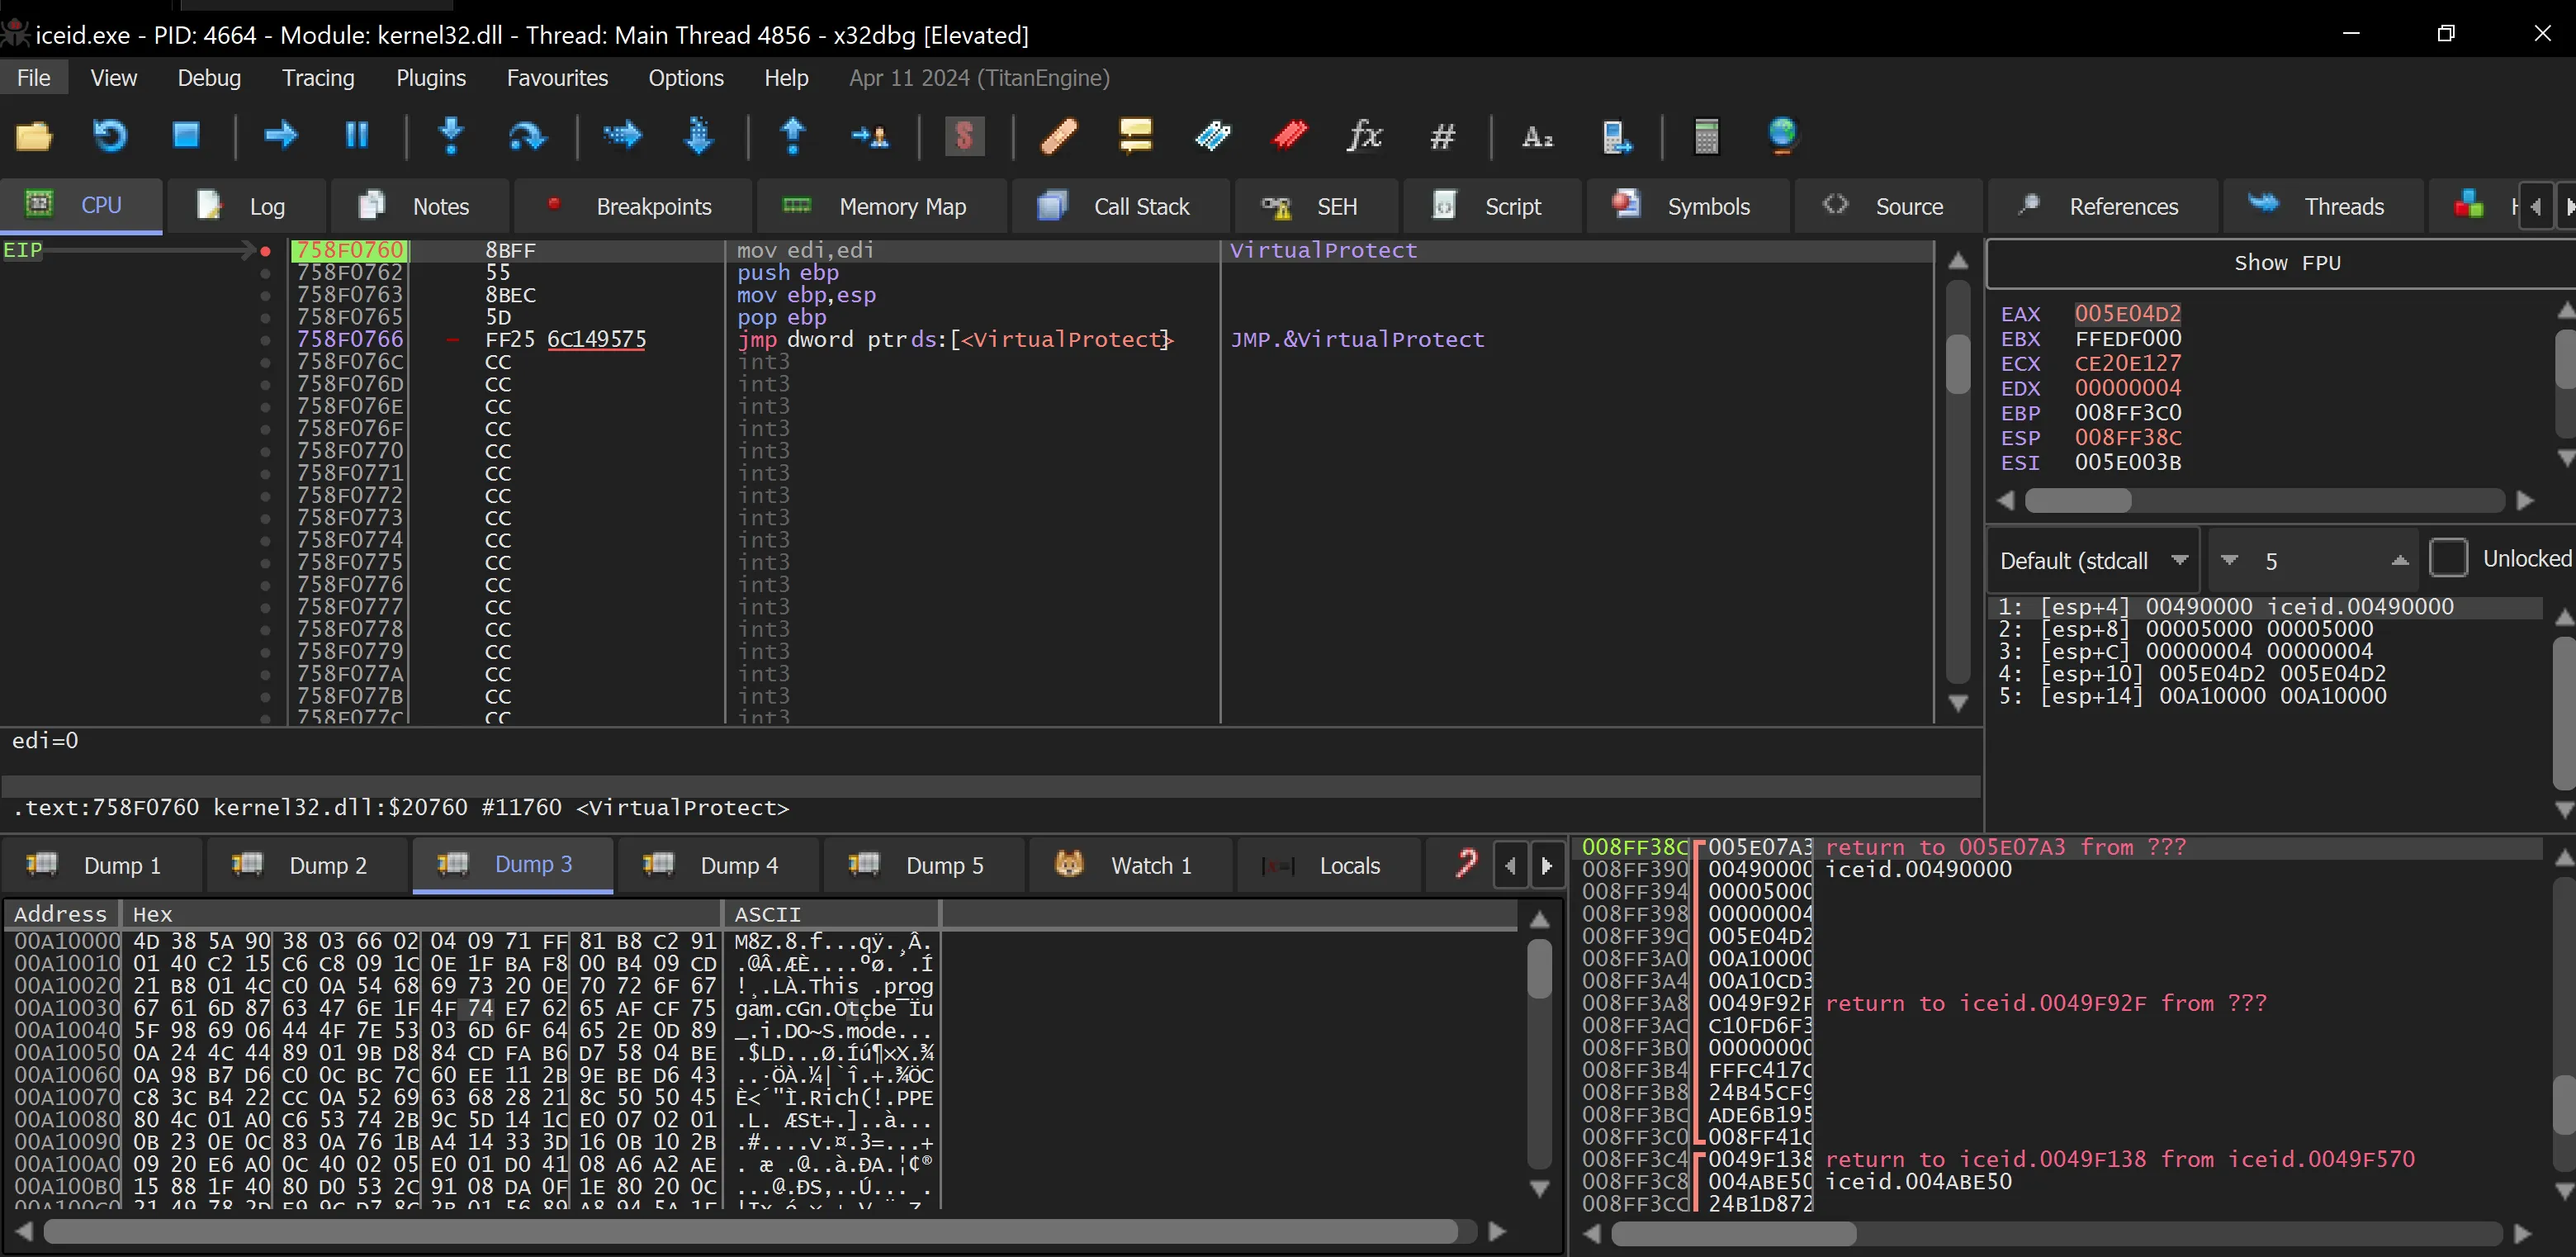Execute till return with up-arrow icon
The height and width of the screenshot is (1257, 2576).
tap(793, 135)
